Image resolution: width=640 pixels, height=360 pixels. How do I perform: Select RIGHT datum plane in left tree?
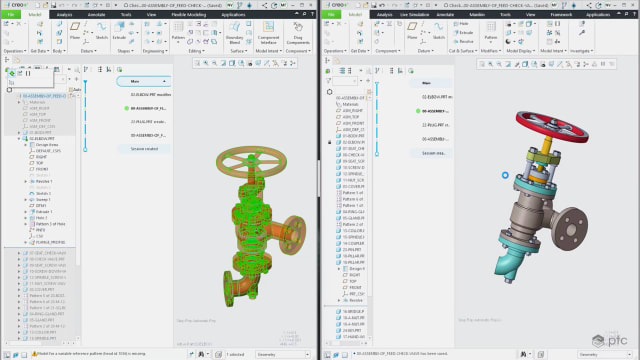(41, 157)
